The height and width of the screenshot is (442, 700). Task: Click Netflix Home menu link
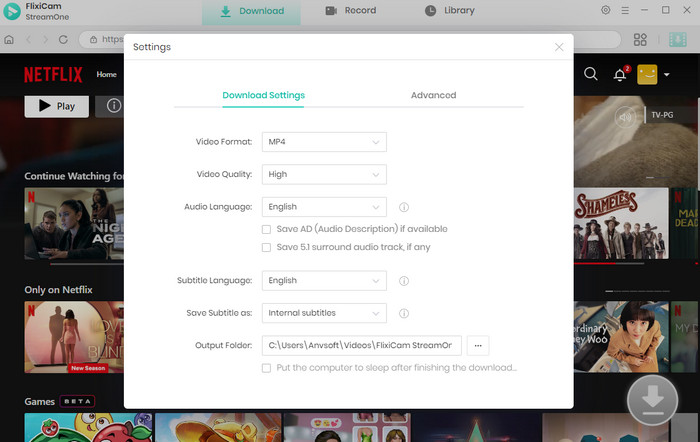point(106,75)
